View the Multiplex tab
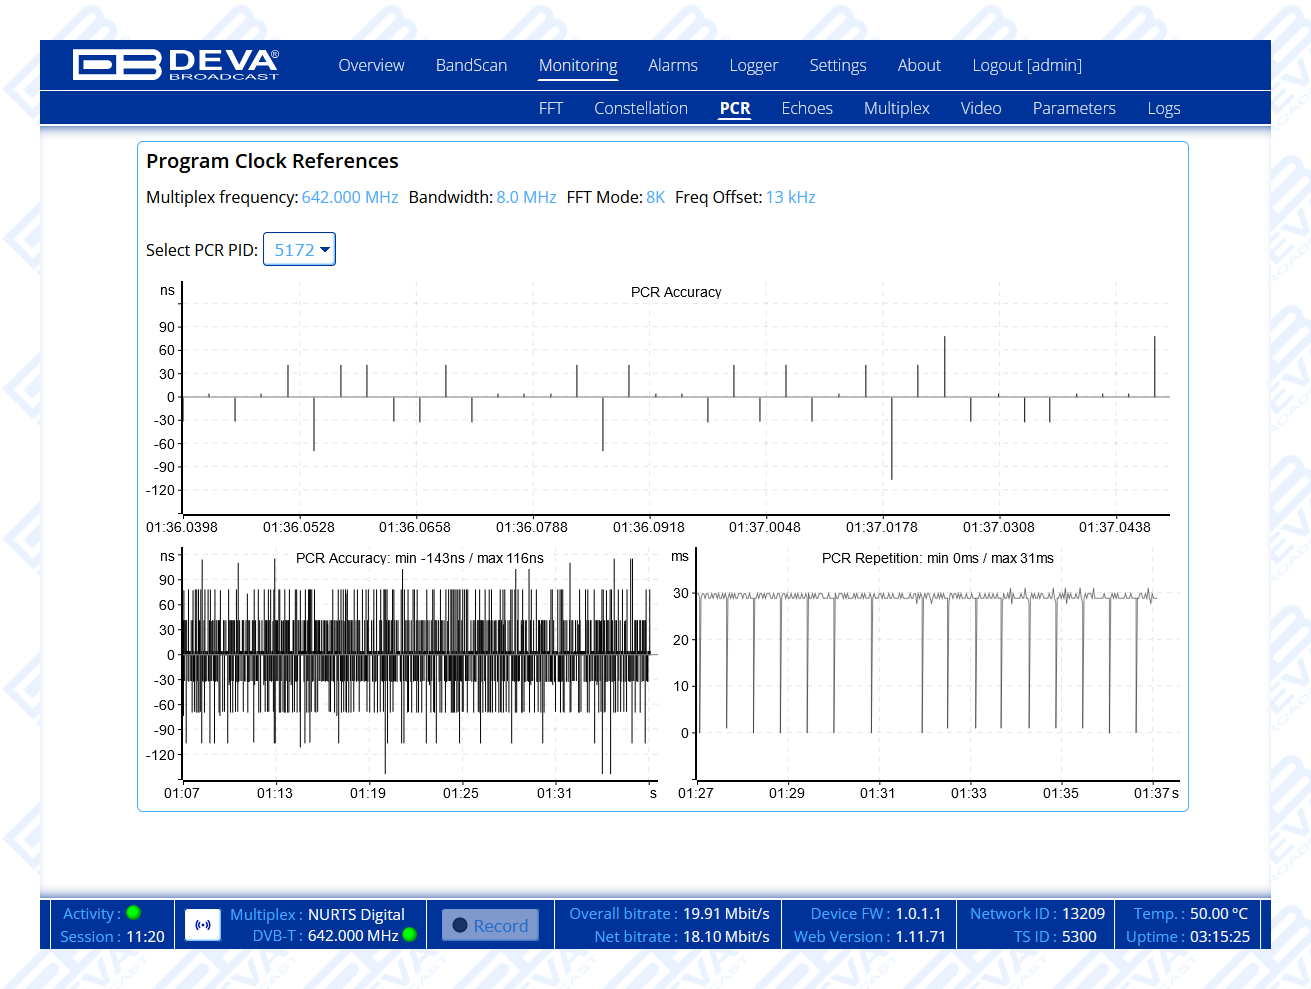The image size is (1311, 989). click(896, 108)
